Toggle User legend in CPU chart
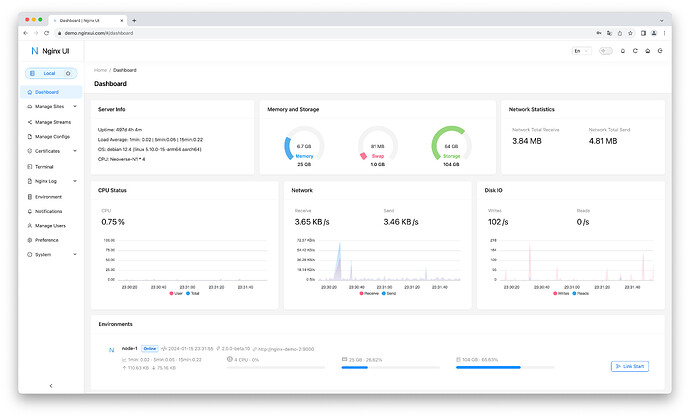Screen dimensions: 690x417 [x=176, y=293]
